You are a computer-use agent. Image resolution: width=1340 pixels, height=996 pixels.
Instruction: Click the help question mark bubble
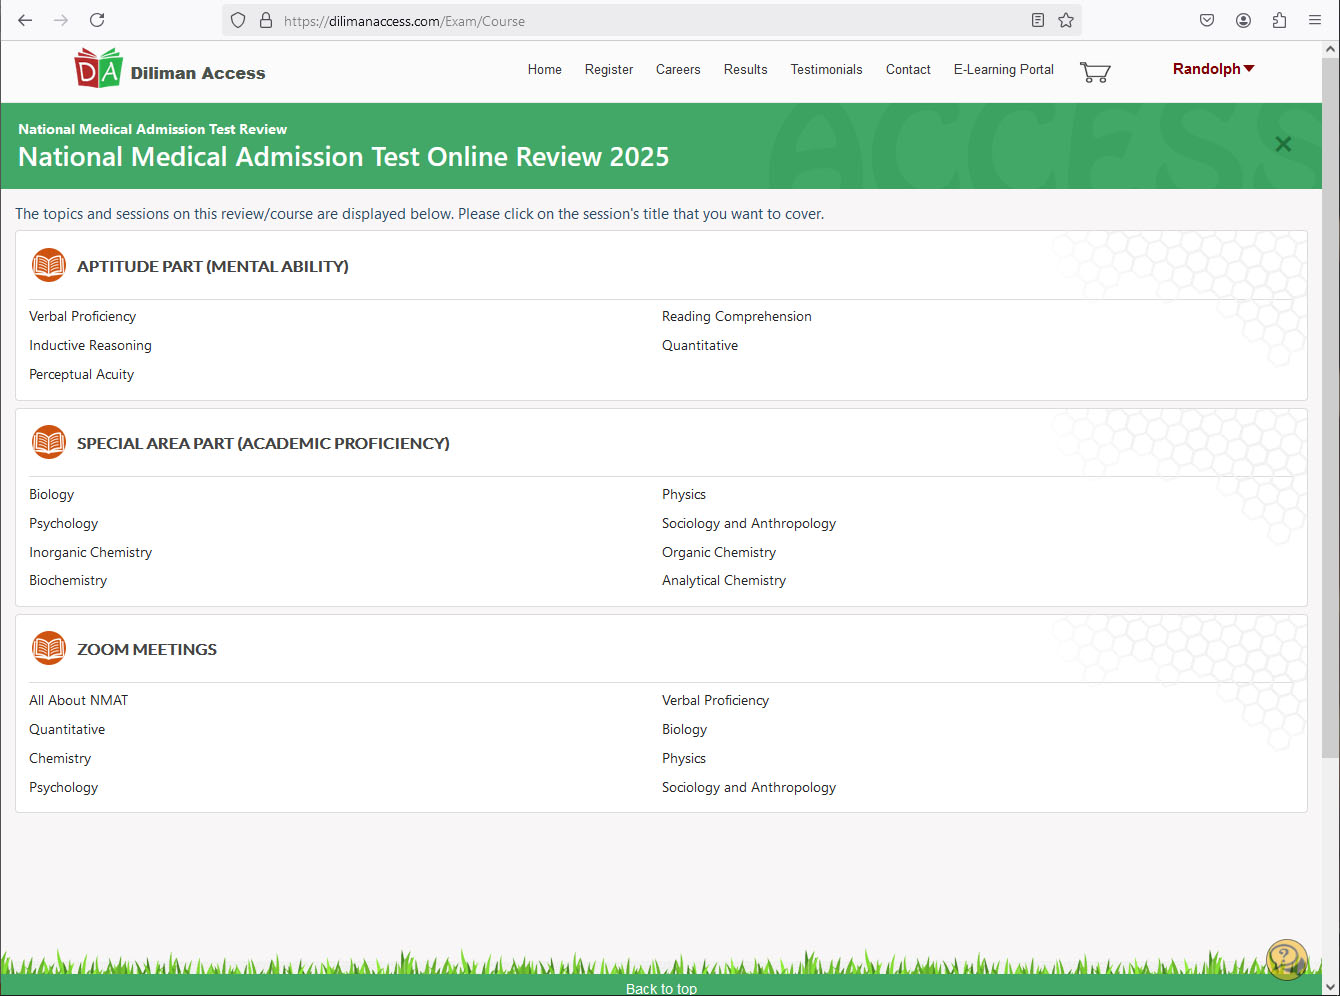(1286, 959)
